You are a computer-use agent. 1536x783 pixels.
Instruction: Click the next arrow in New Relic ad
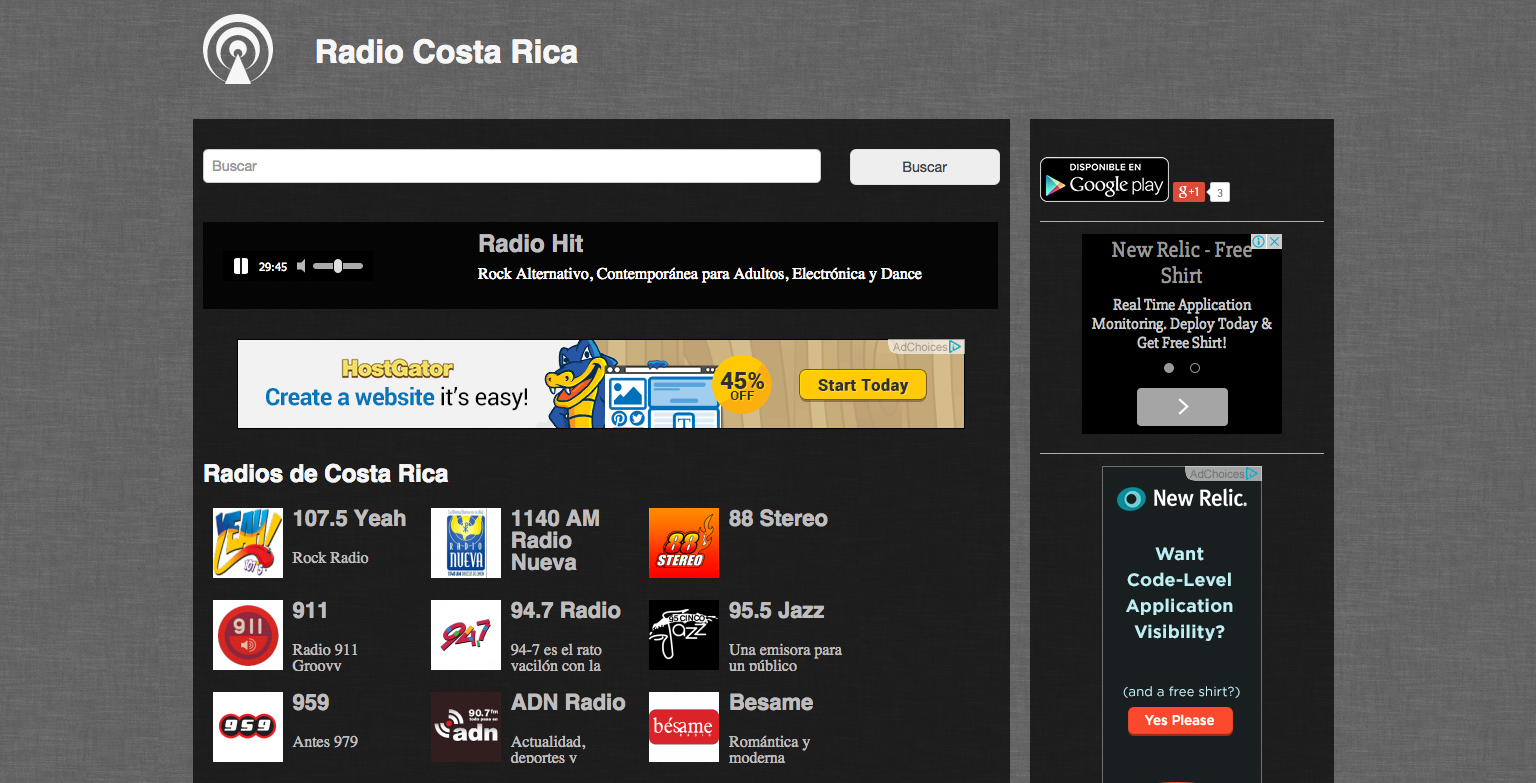pos(1182,407)
